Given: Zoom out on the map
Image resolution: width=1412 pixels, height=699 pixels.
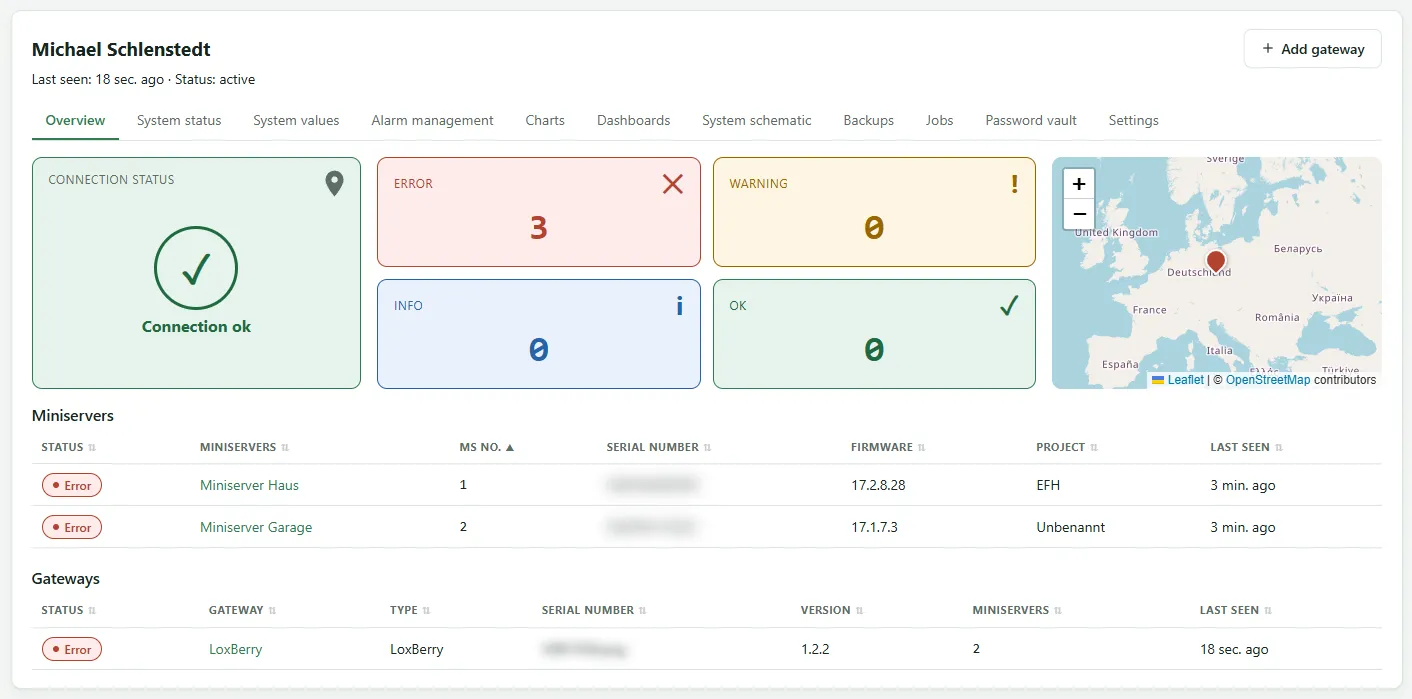Looking at the screenshot, I should click(x=1079, y=214).
